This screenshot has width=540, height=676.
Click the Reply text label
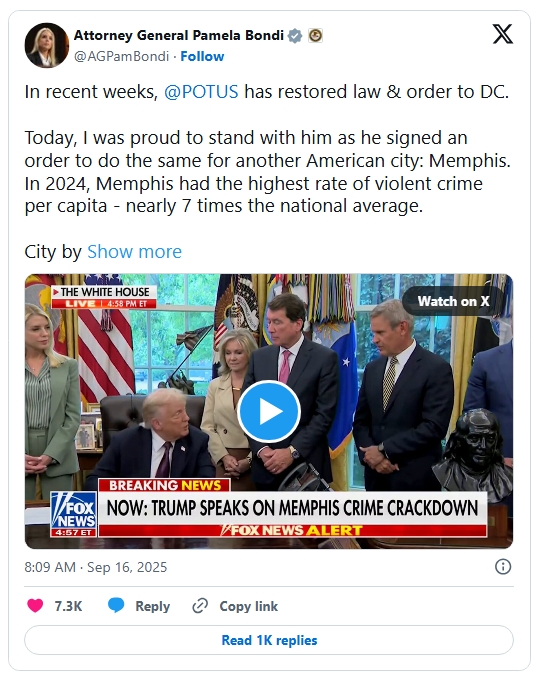click(x=153, y=606)
